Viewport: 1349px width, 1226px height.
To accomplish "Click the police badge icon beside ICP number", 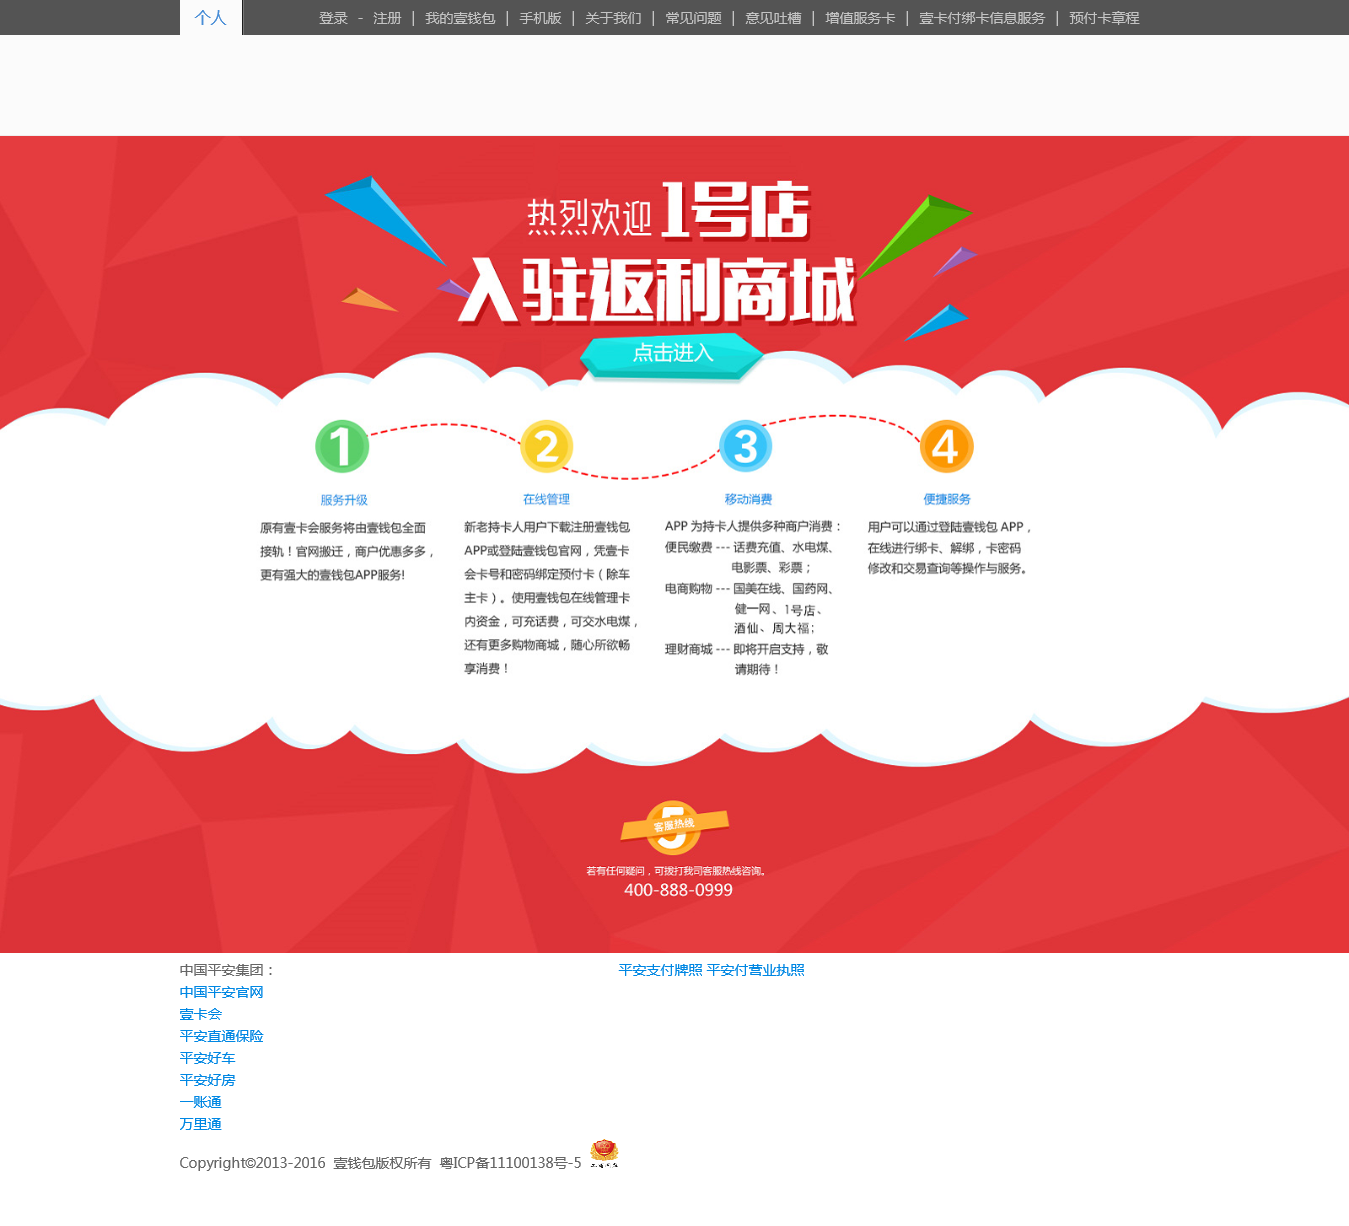I will [x=604, y=1154].
